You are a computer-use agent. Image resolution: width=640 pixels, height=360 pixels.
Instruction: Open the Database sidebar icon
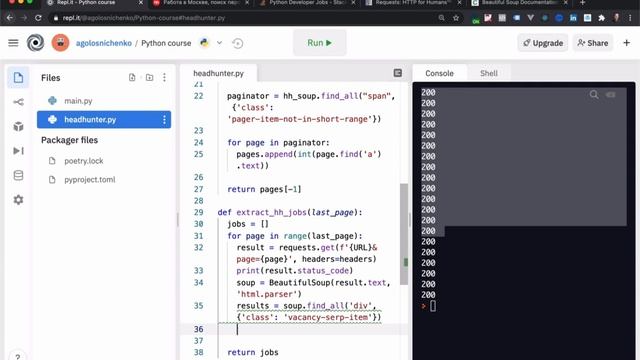pyautogui.click(x=18, y=176)
